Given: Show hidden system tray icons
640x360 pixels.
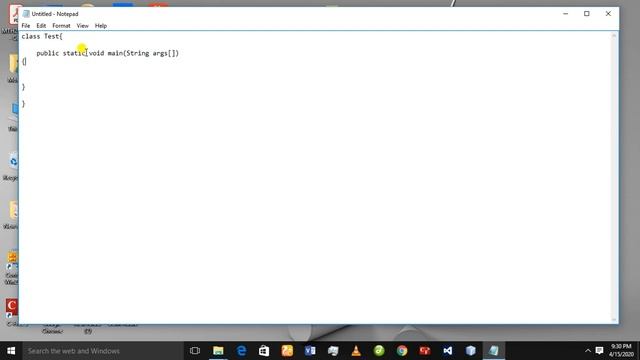Looking at the screenshot, I should pyautogui.click(x=588, y=351).
